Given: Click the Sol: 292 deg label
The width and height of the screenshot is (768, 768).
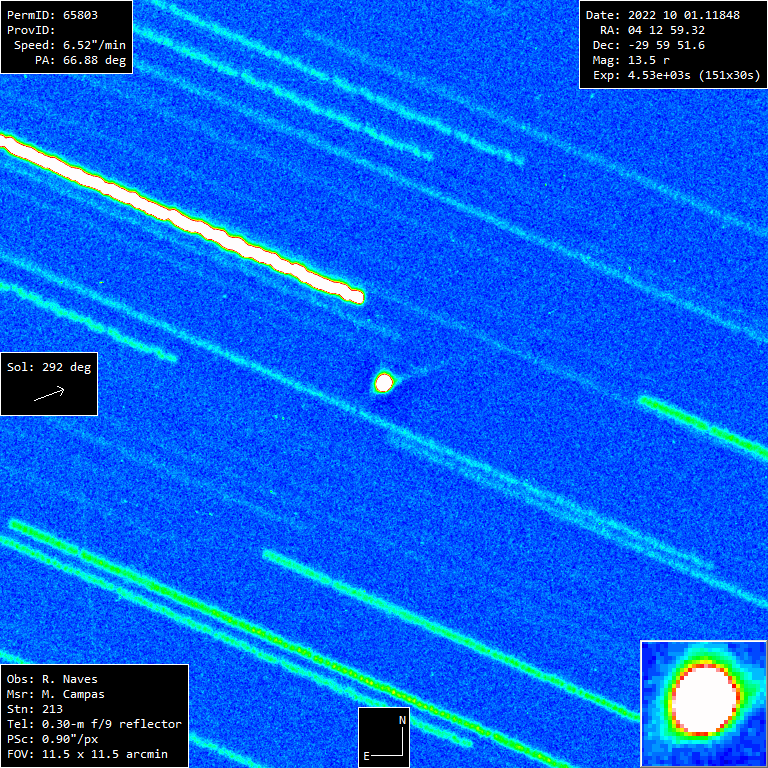Looking at the screenshot, I should 49,367.
